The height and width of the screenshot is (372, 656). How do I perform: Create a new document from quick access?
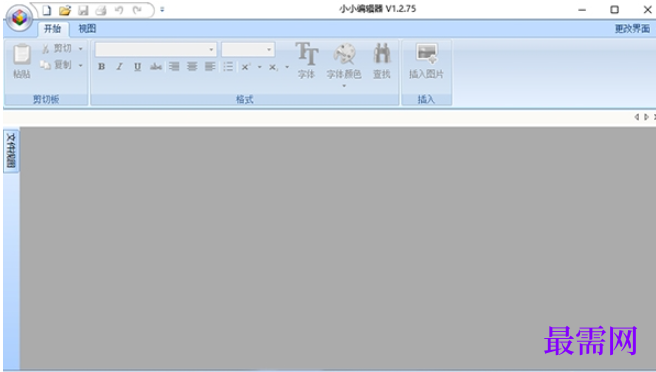point(46,10)
